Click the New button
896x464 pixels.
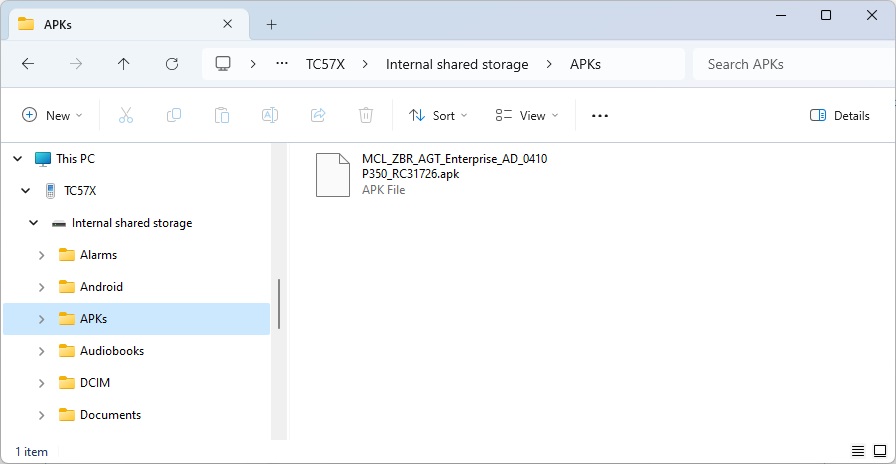click(53, 116)
